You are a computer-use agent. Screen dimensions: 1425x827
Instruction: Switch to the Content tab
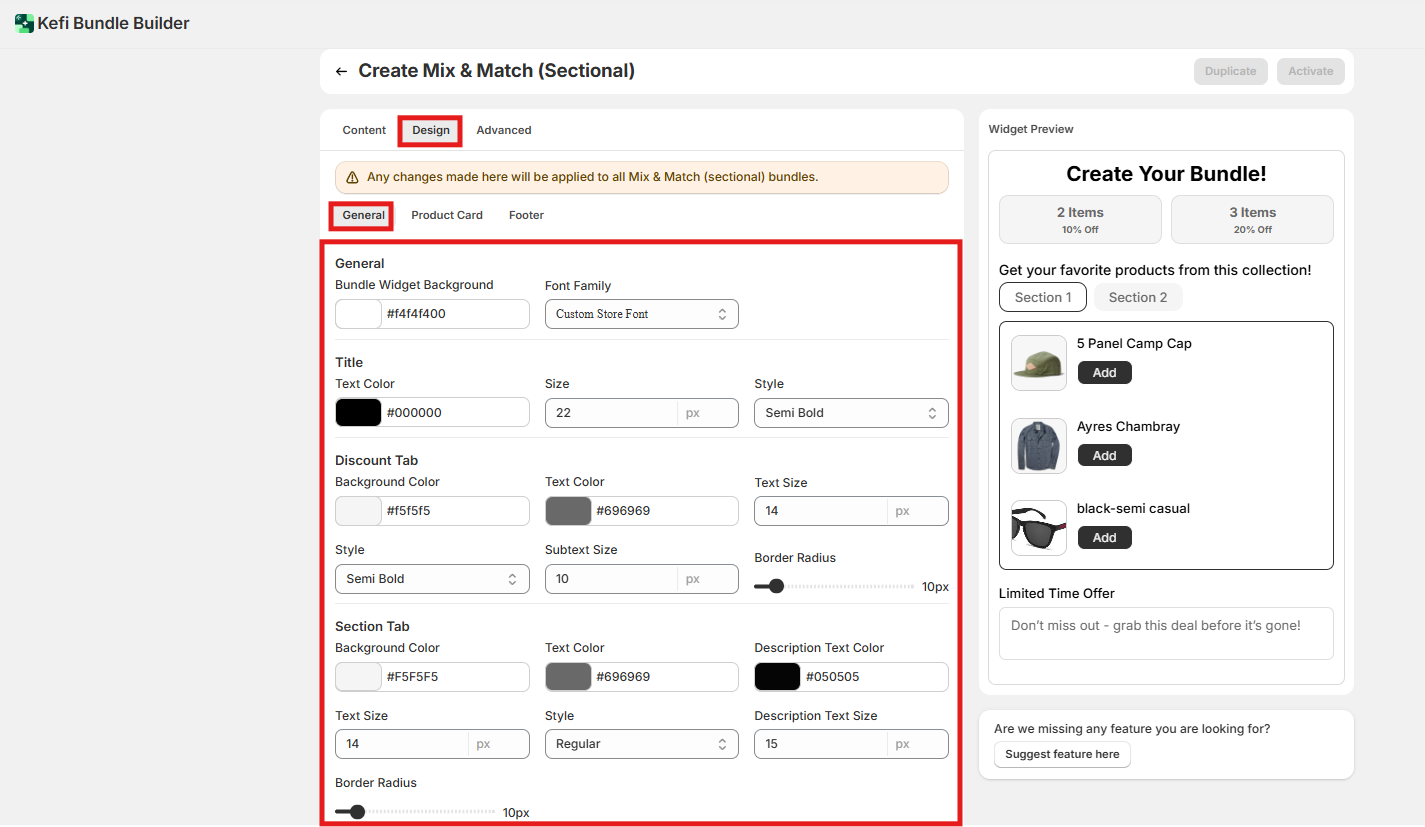coord(364,130)
